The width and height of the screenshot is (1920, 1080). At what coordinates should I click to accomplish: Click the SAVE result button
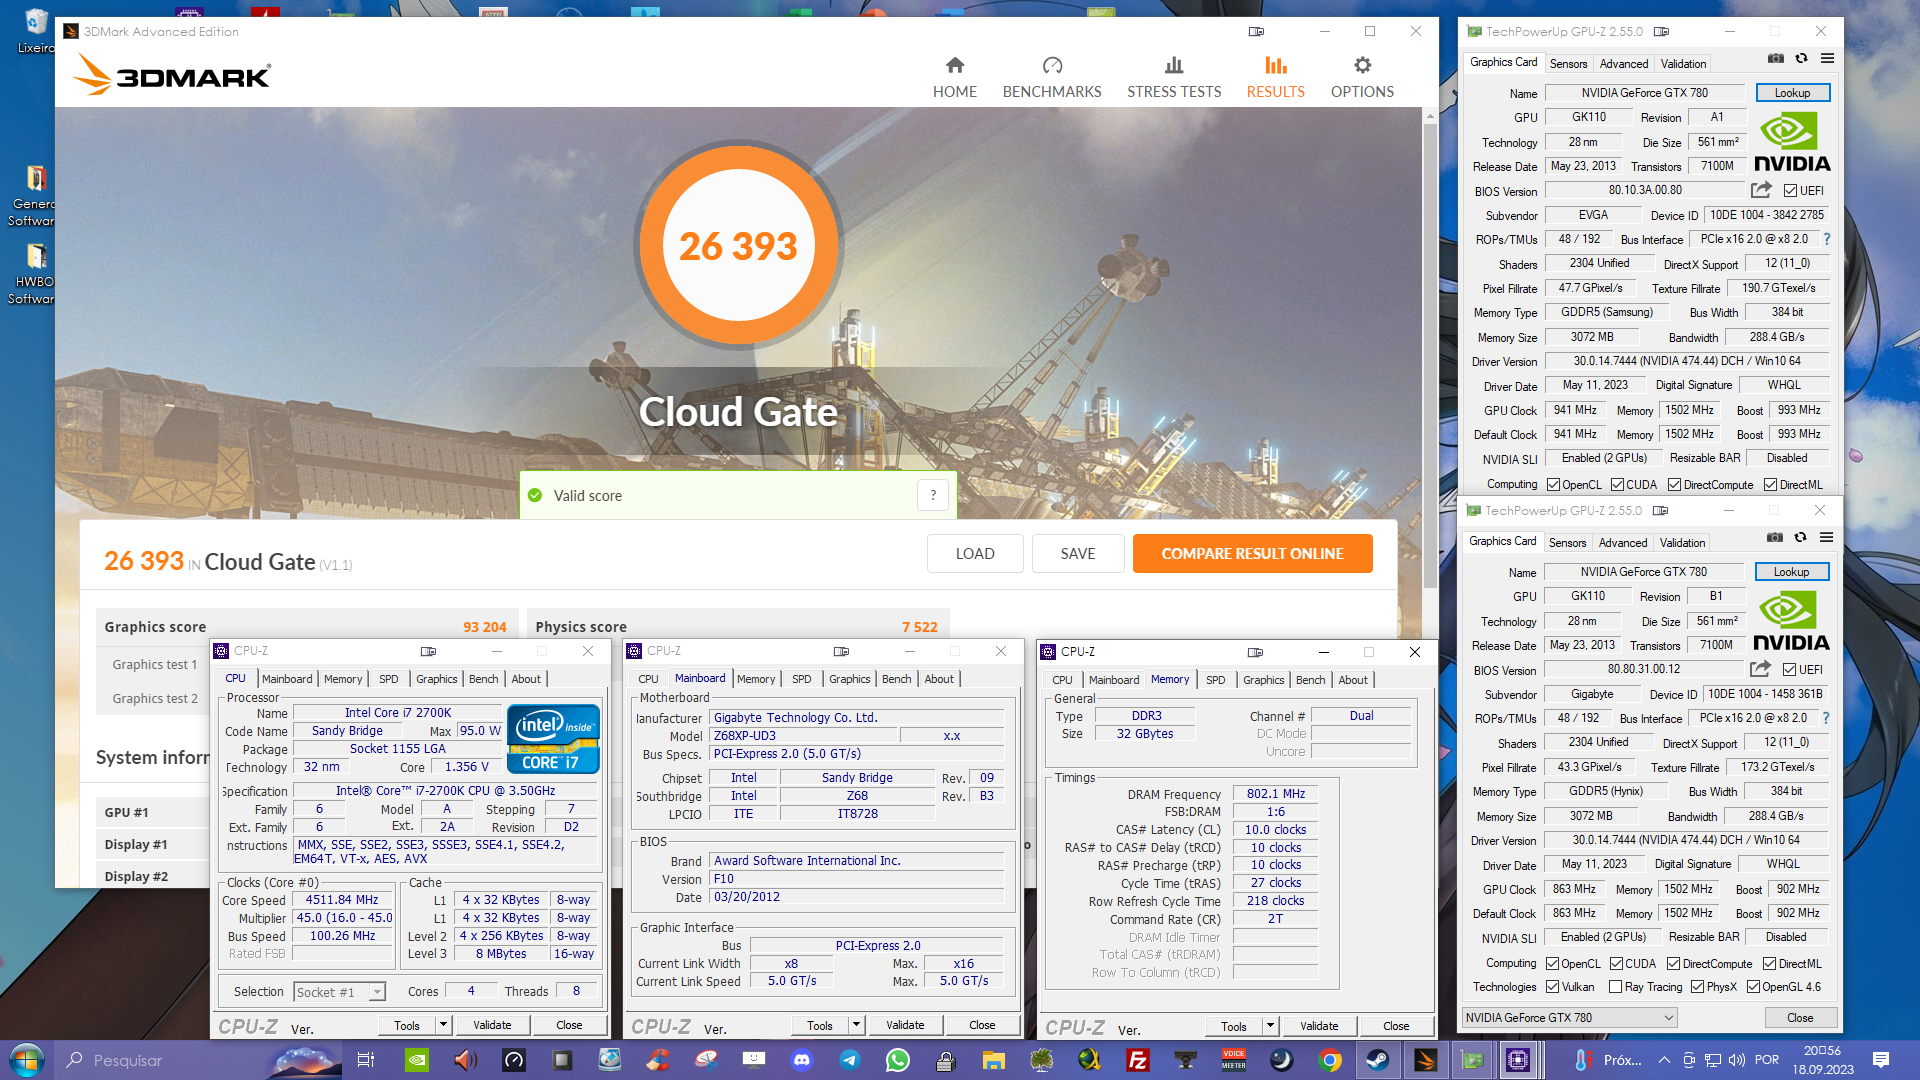[1078, 554]
